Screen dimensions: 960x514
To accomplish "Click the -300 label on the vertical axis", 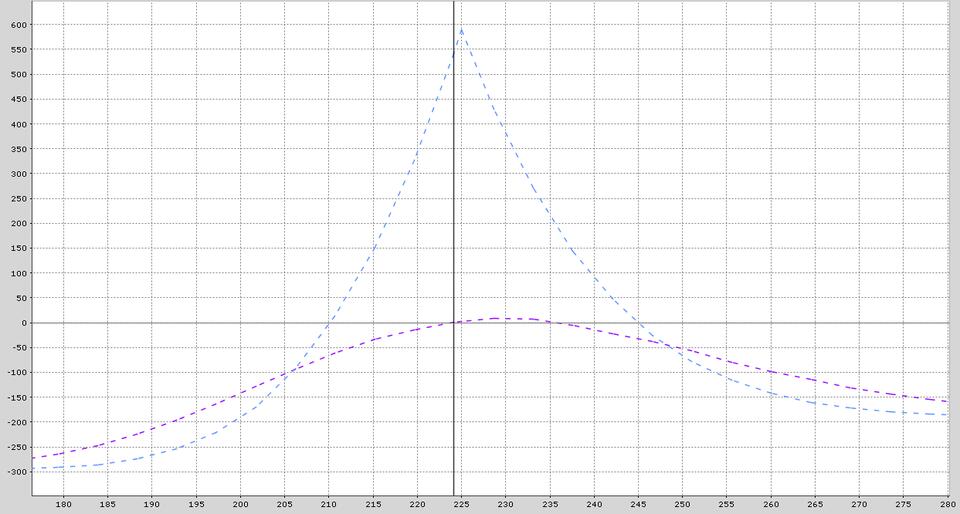I will 19,472.
